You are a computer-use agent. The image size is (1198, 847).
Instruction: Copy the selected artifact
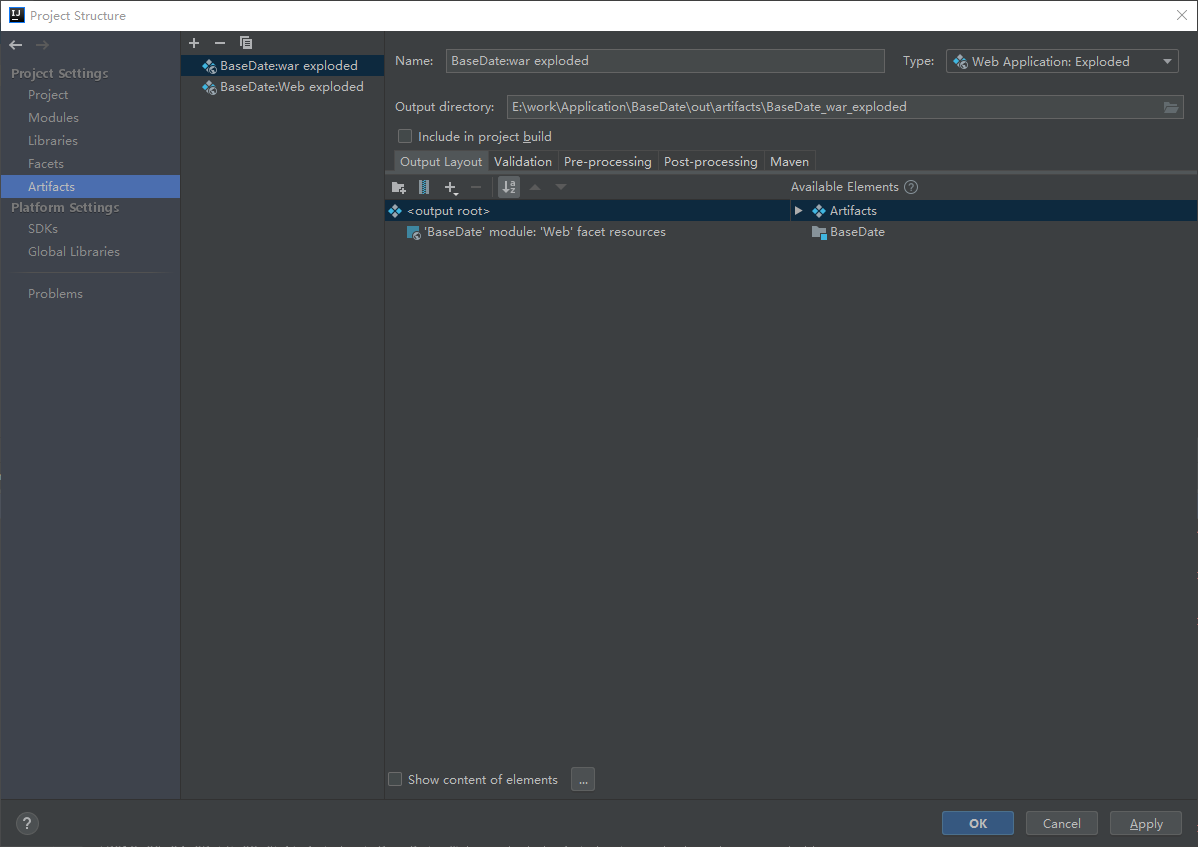pyautogui.click(x=246, y=43)
